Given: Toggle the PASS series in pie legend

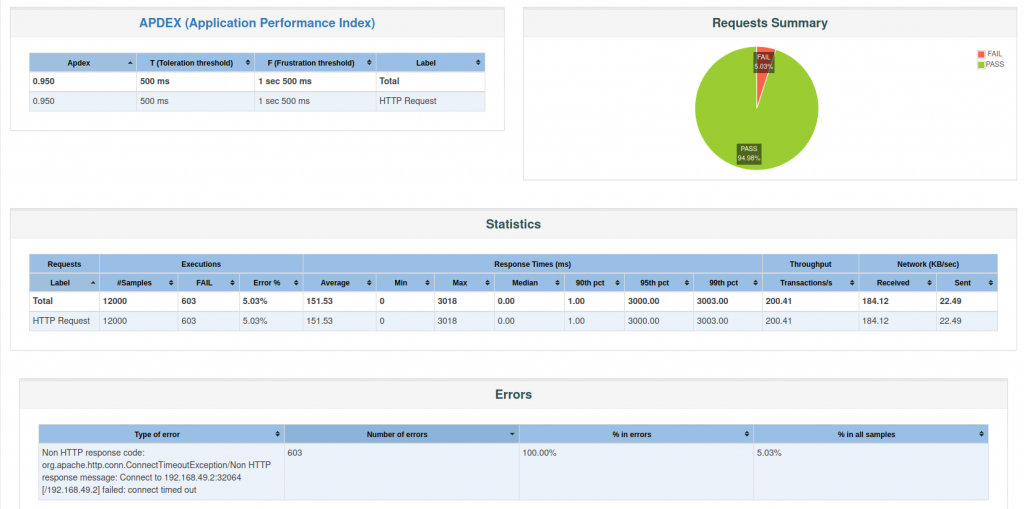Looking at the screenshot, I should coord(990,65).
